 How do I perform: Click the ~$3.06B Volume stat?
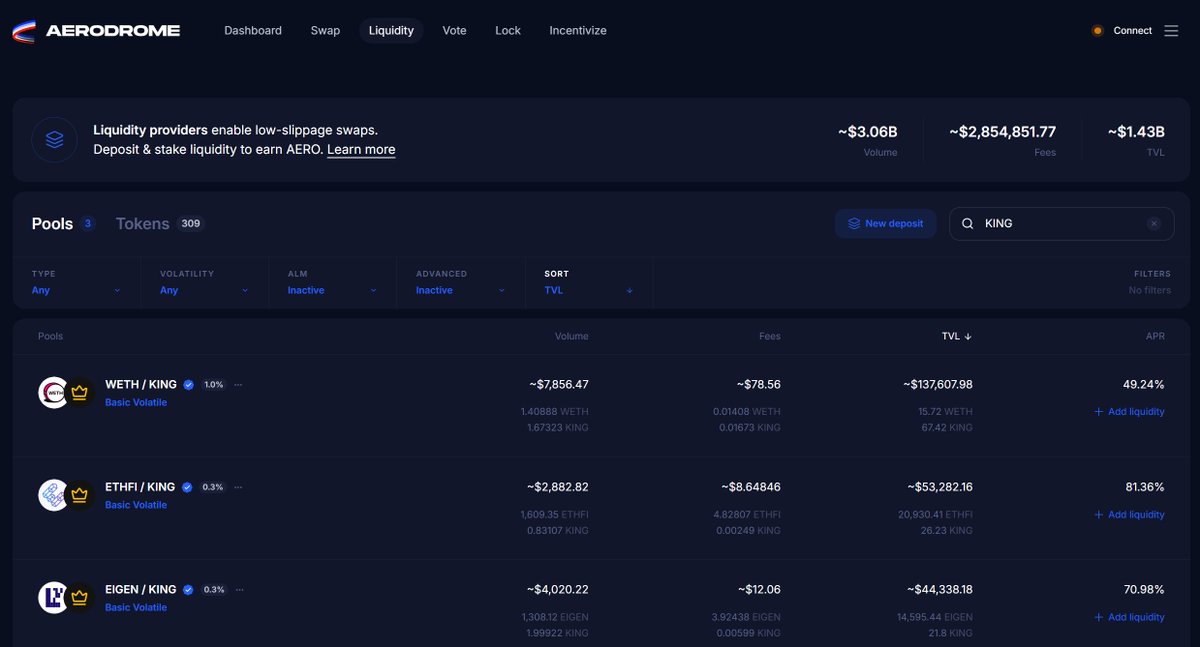coord(867,132)
